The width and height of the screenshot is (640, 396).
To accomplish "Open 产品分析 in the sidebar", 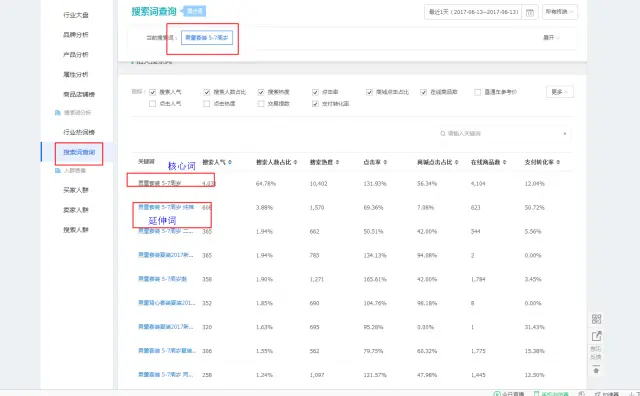I will pyautogui.click(x=76, y=55).
